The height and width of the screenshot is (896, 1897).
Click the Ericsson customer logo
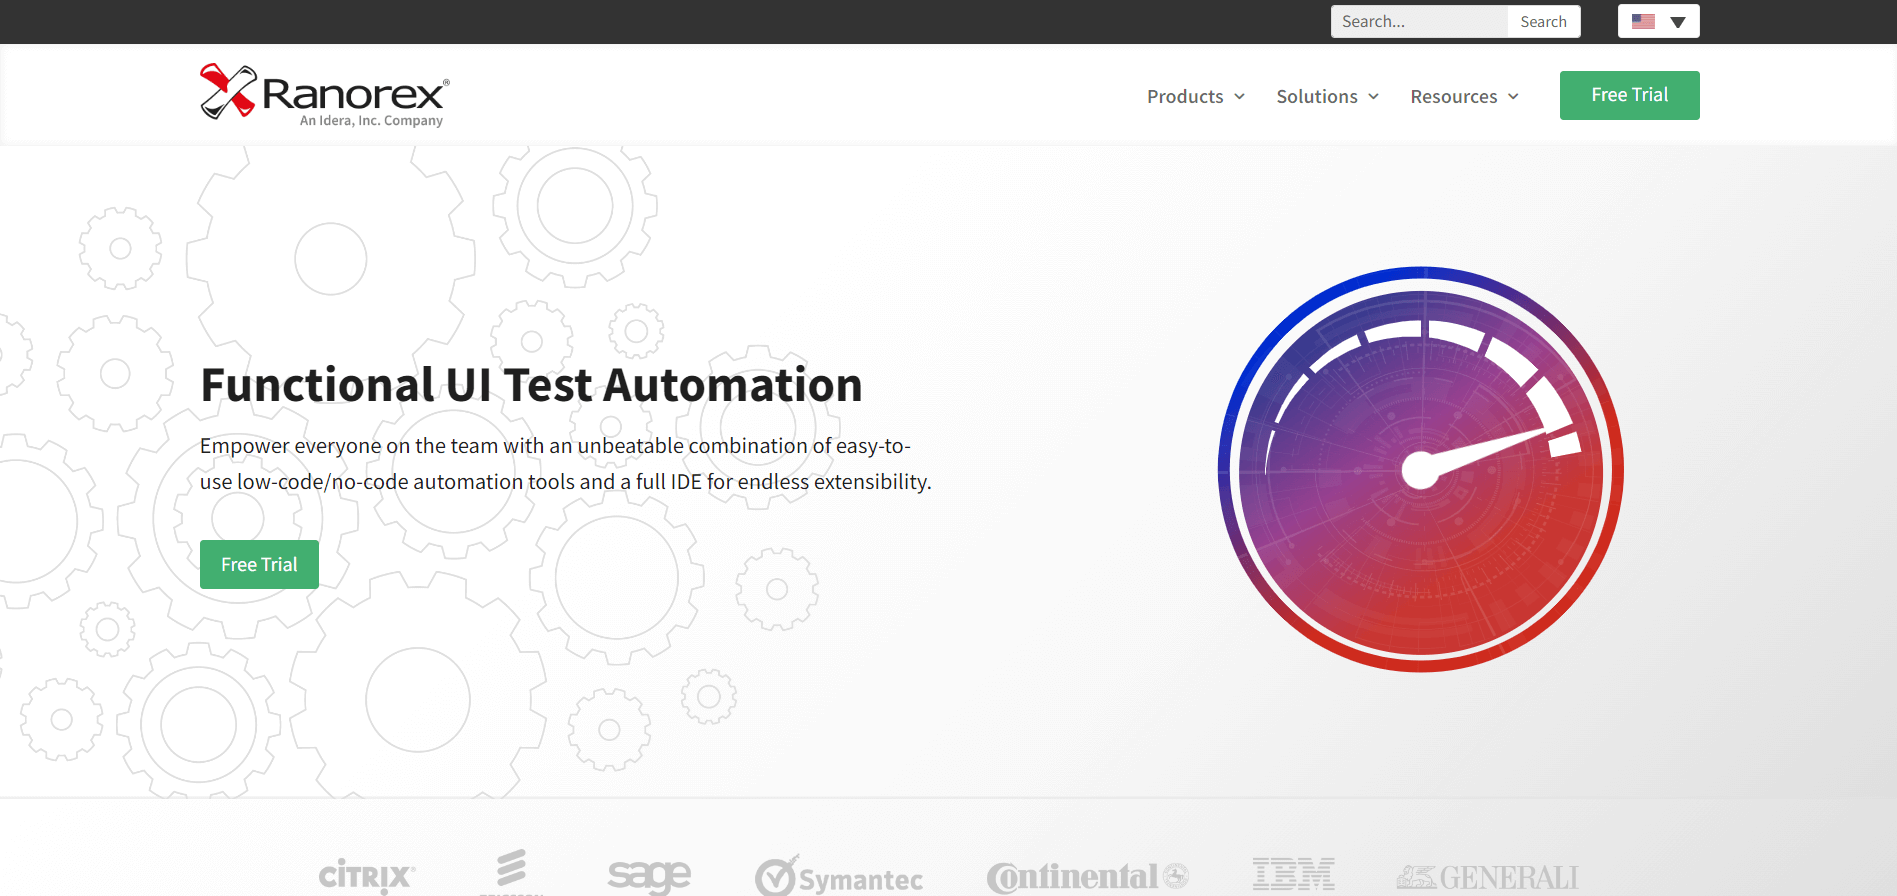click(x=511, y=872)
